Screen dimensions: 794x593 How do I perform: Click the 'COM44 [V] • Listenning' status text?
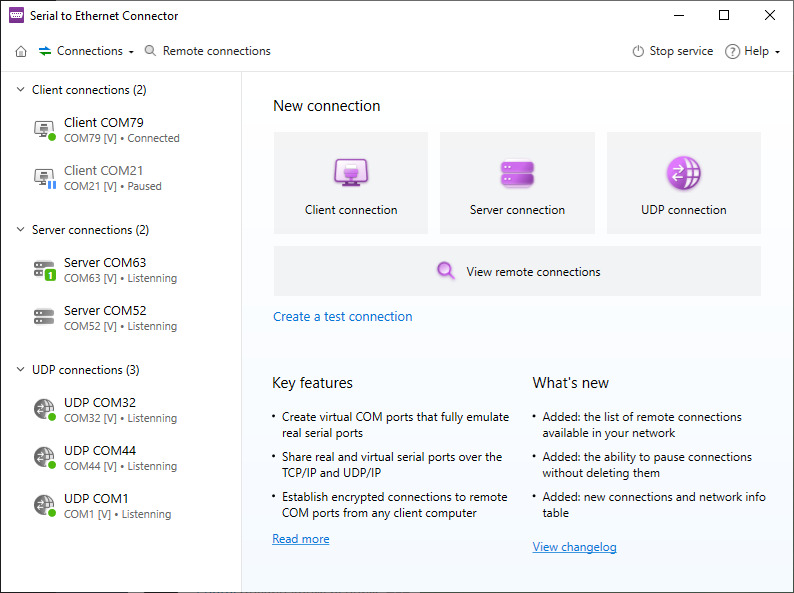tap(121, 466)
